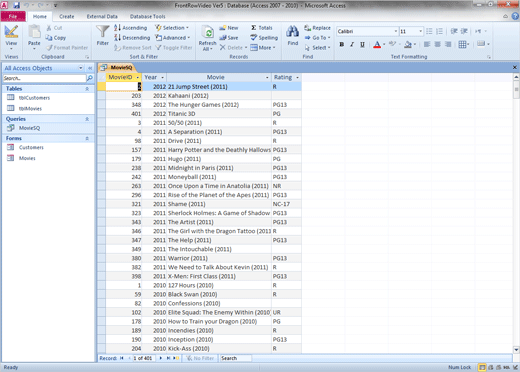Open All Access Objects pane menu
The height and width of the screenshot is (372, 520).
[x=81, y=68]
